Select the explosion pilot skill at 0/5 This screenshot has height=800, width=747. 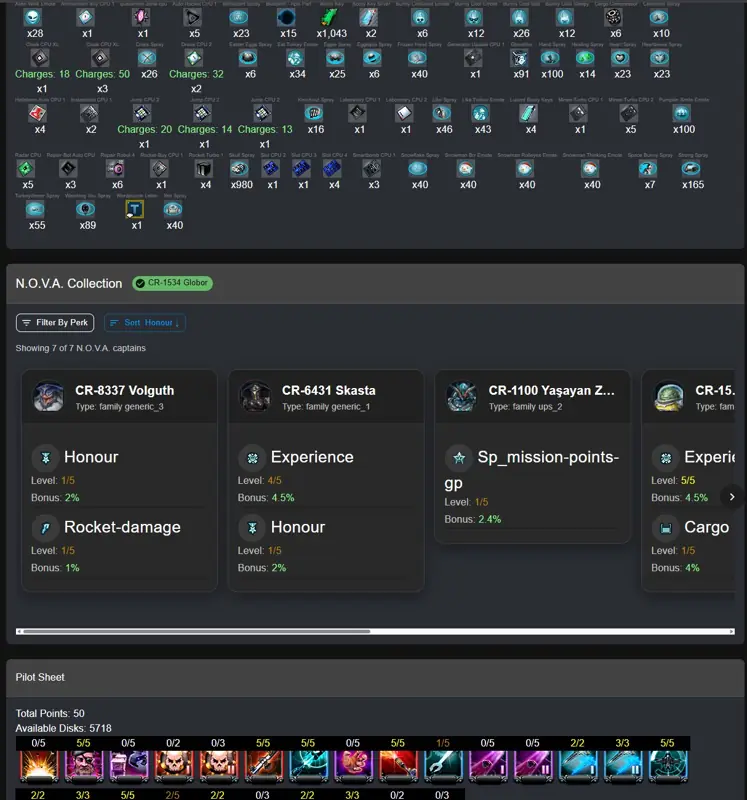click(39, 766)
